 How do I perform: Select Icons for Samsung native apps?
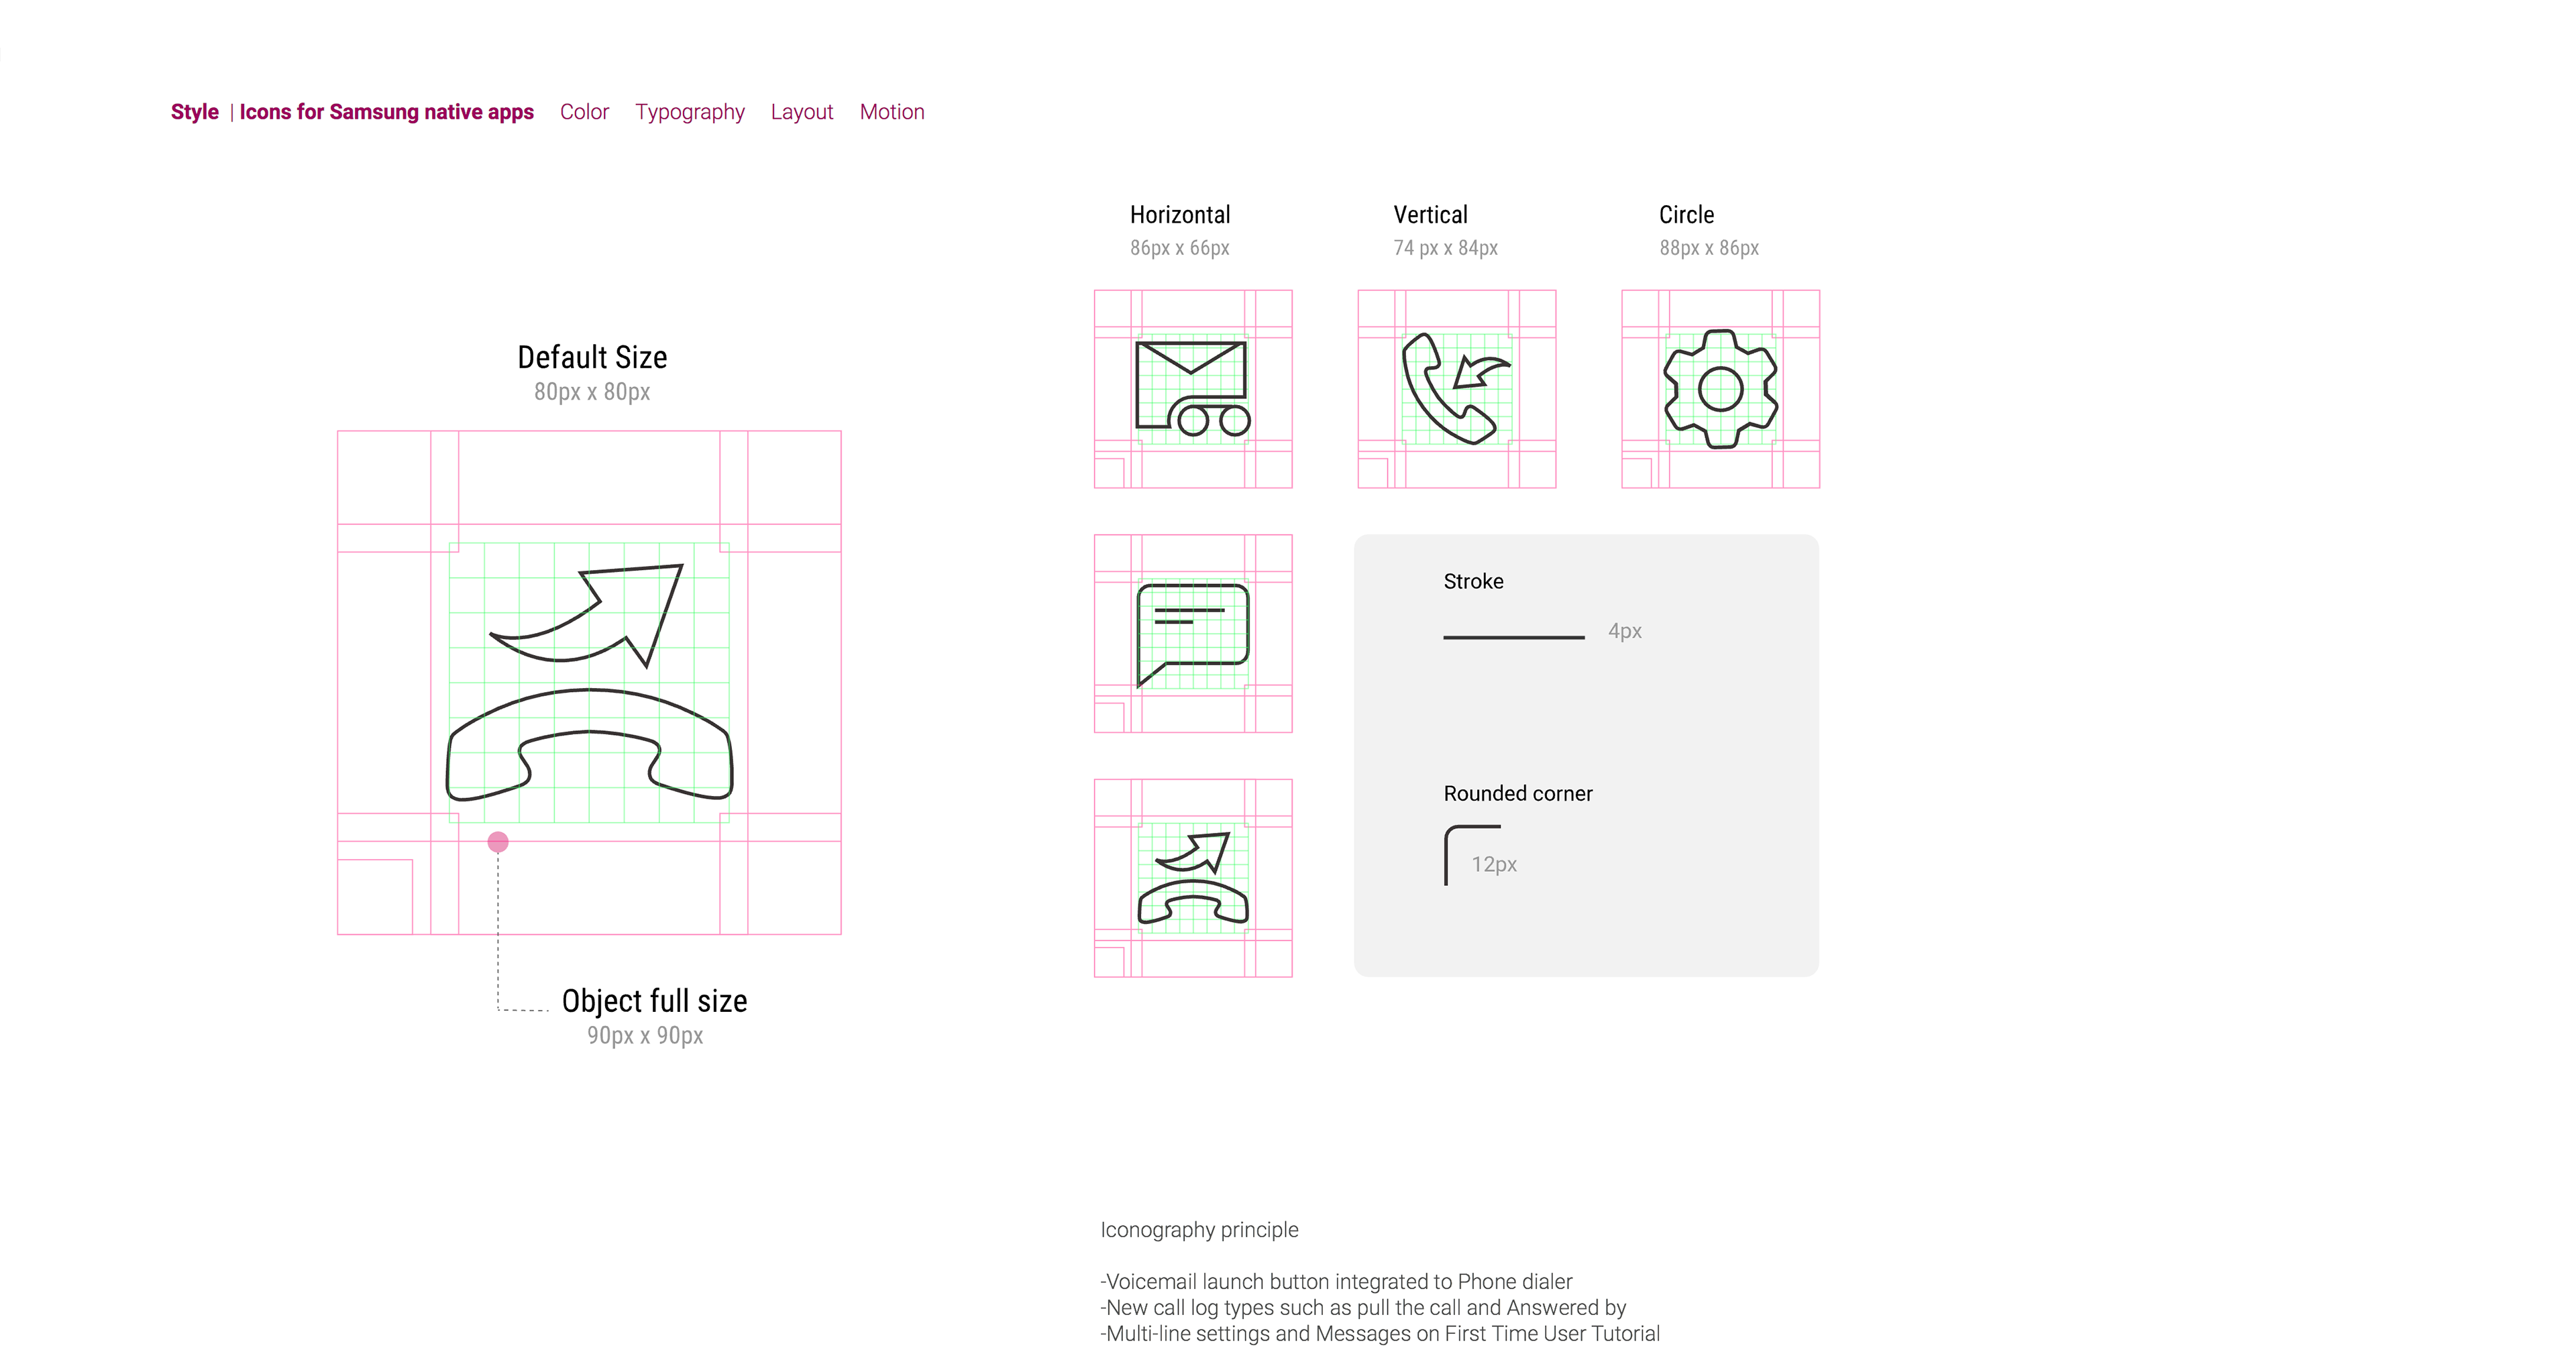point(386,112)
